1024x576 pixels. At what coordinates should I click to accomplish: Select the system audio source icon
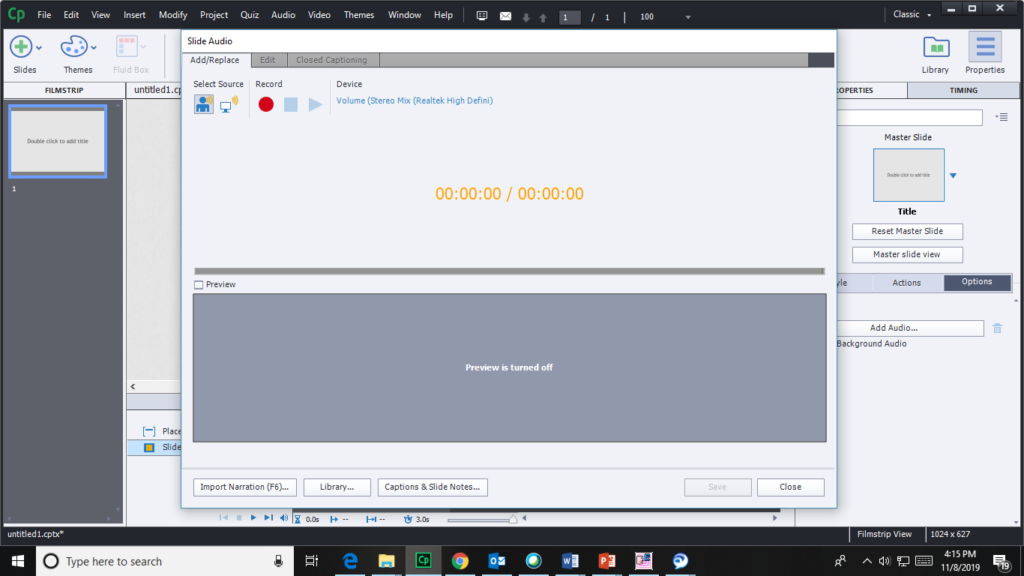pos(229,104)
